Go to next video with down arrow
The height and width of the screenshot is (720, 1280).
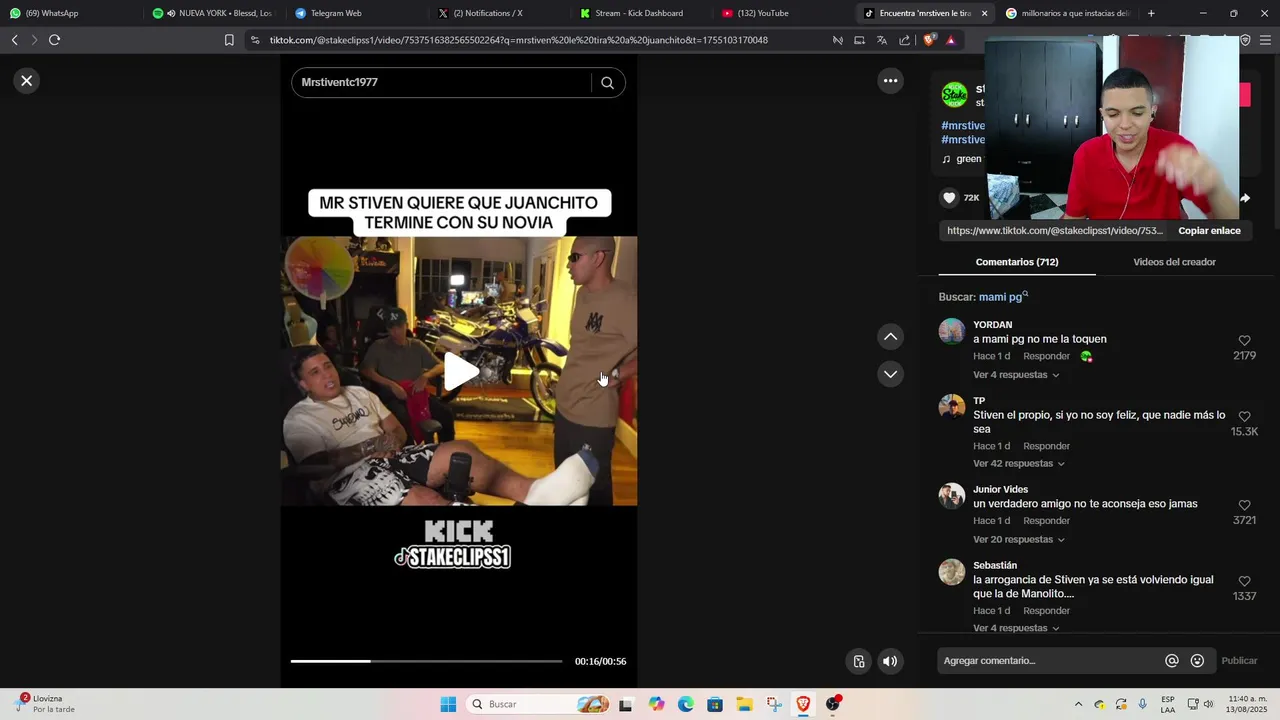coord(890,374)
